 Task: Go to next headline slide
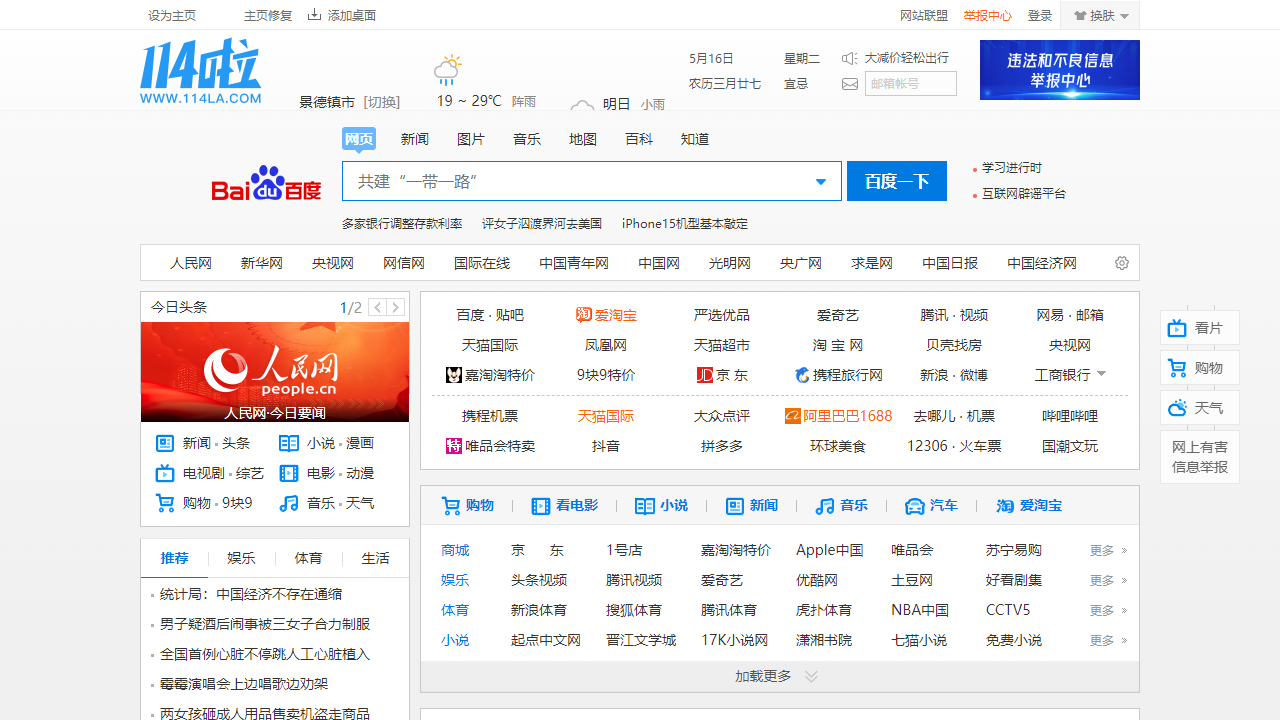pos(396,307)
